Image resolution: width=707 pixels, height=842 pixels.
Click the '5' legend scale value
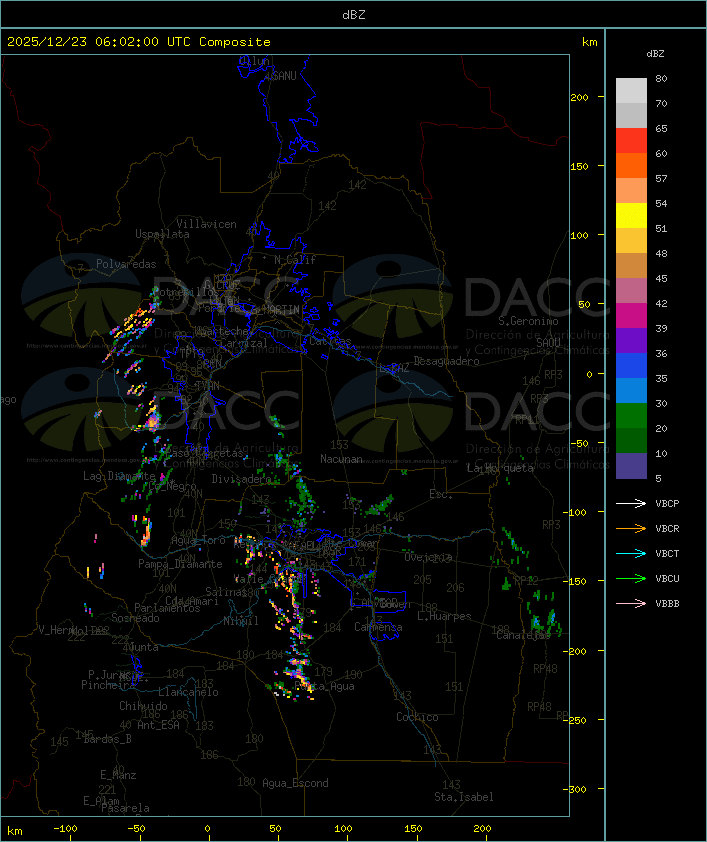(658, 478)
